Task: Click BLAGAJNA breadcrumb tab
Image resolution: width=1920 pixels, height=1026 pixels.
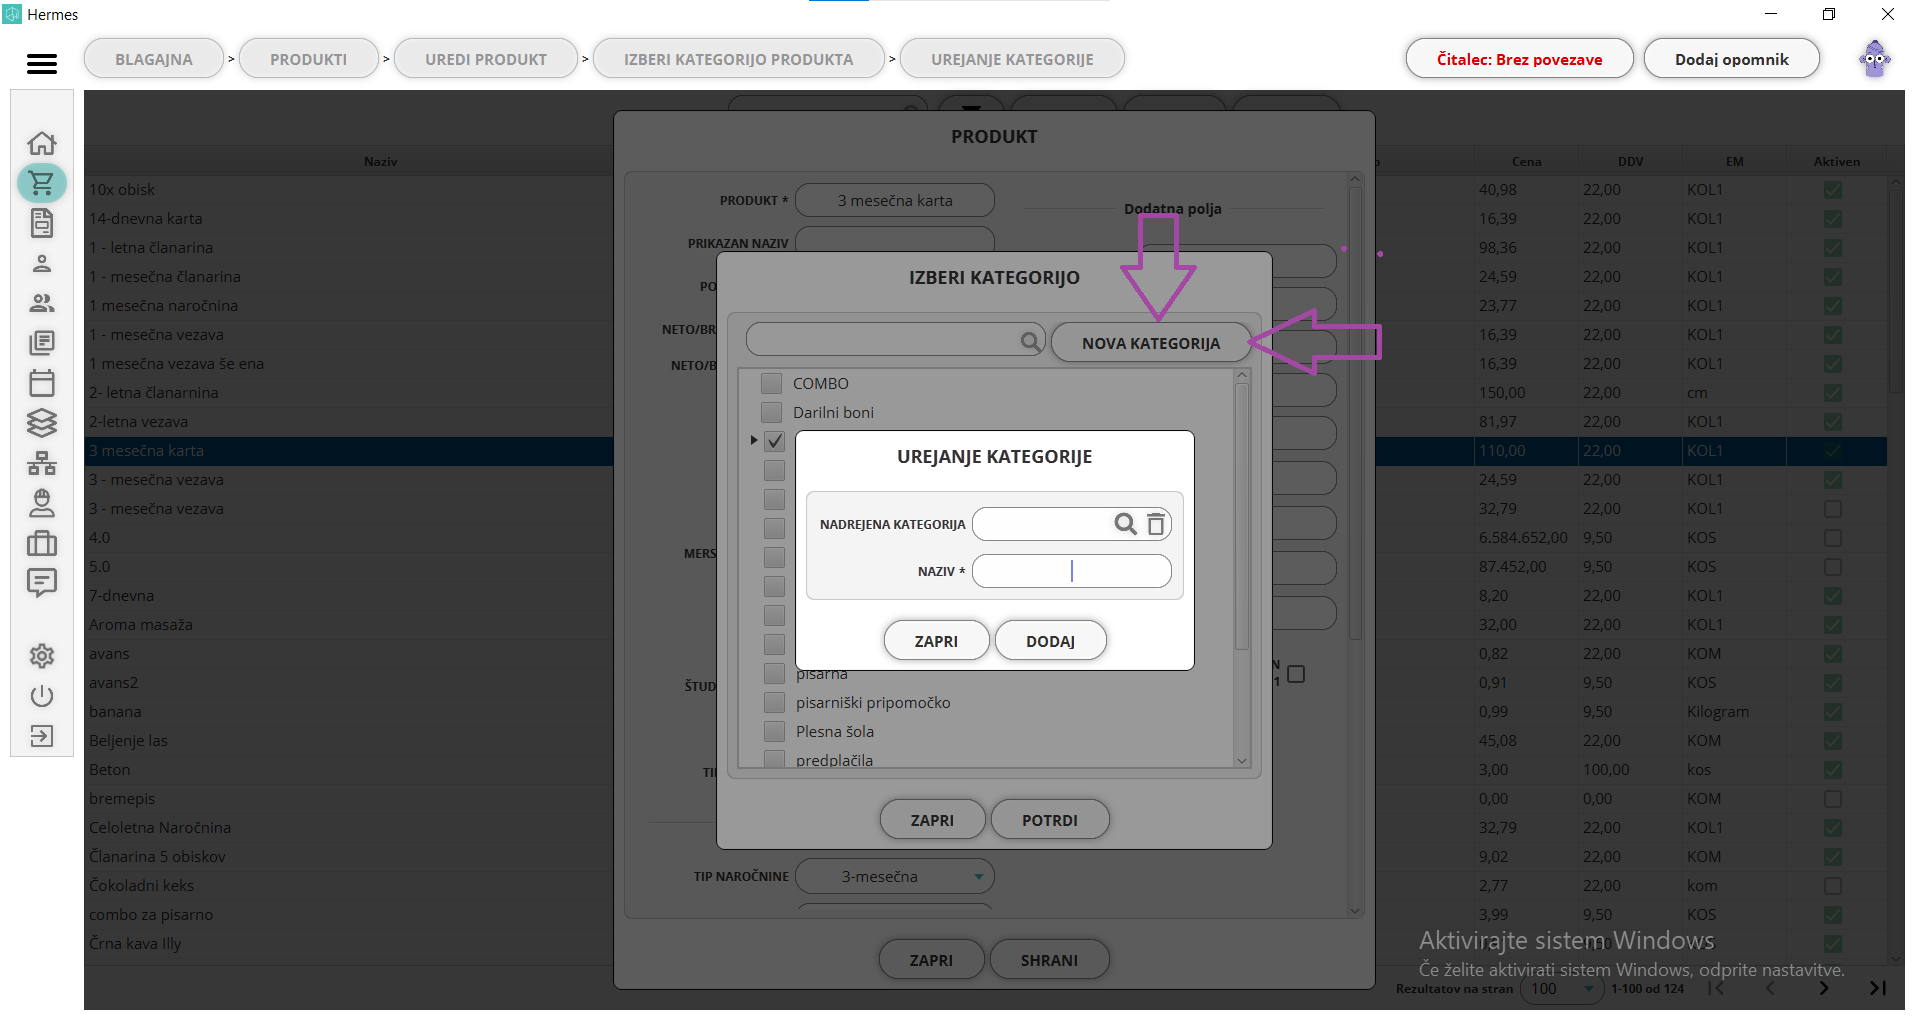Action: [154, 59]
